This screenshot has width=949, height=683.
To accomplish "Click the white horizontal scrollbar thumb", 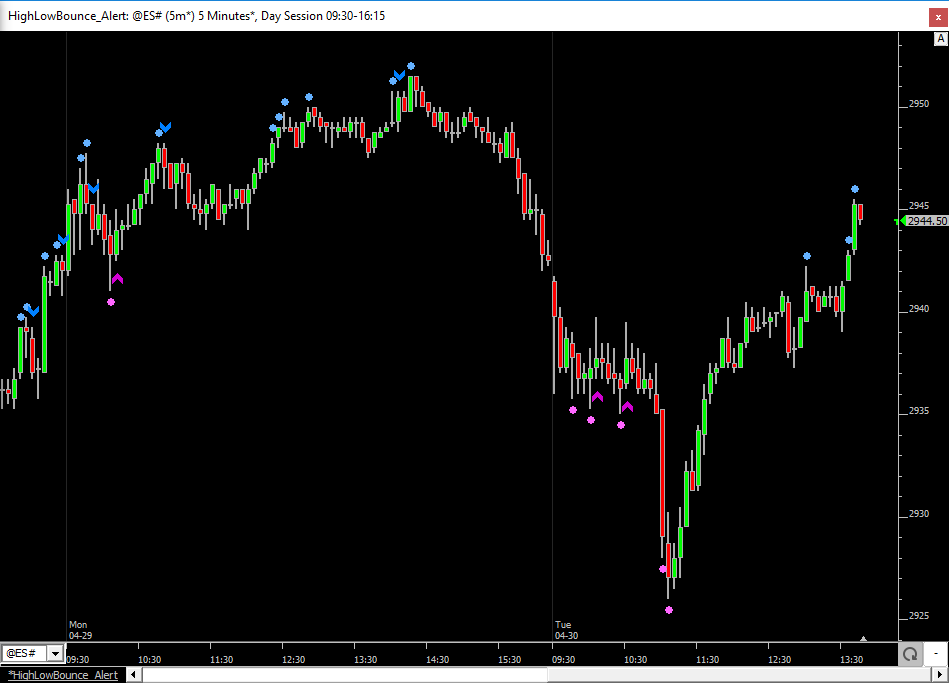I will (x=345, y=675).
